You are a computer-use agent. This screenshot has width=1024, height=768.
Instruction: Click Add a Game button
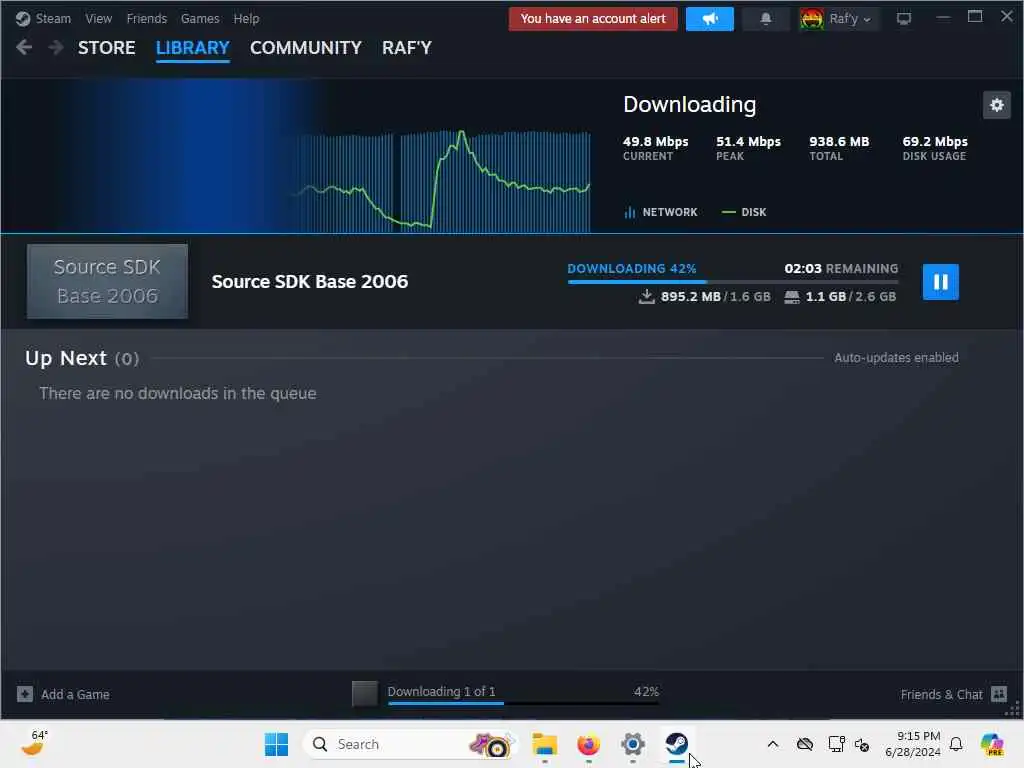[63, 694]
